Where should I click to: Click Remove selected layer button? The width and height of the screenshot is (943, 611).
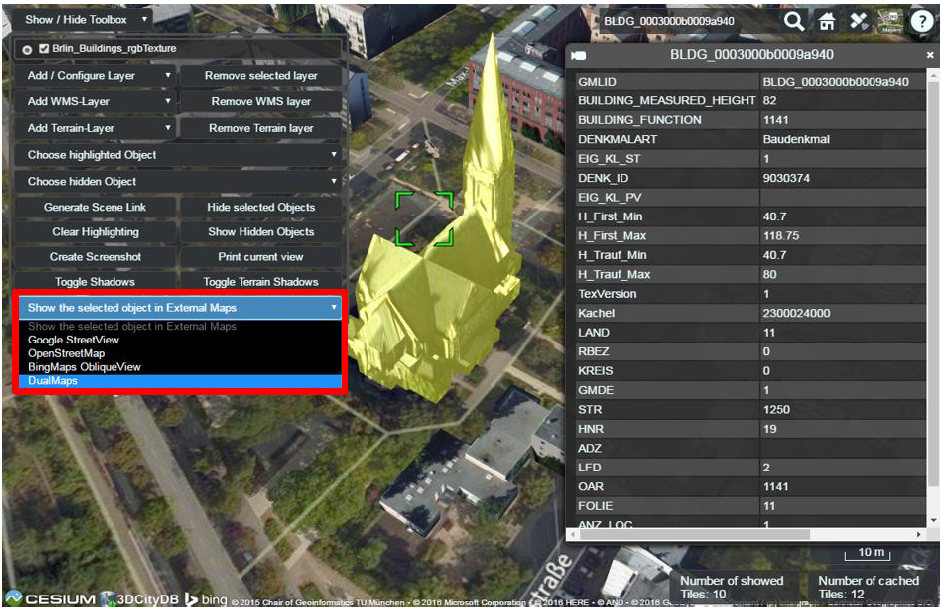pyautogui.click(x=261, y=76)
